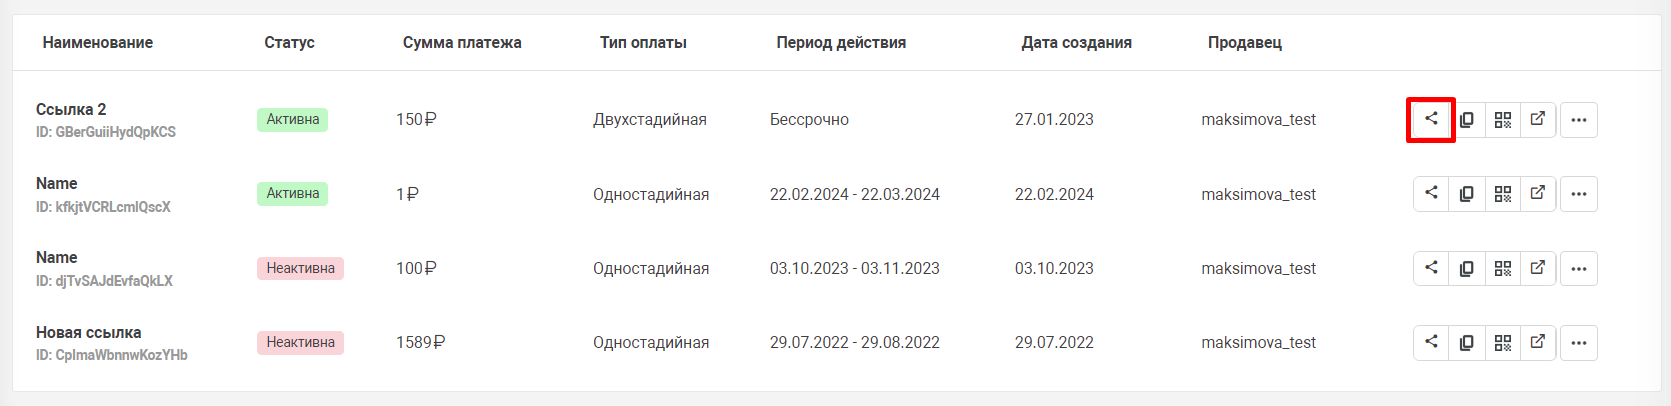Open the 22.02.2024 link in new window
Screen dimensions: 1671x406
(1538, 193)
